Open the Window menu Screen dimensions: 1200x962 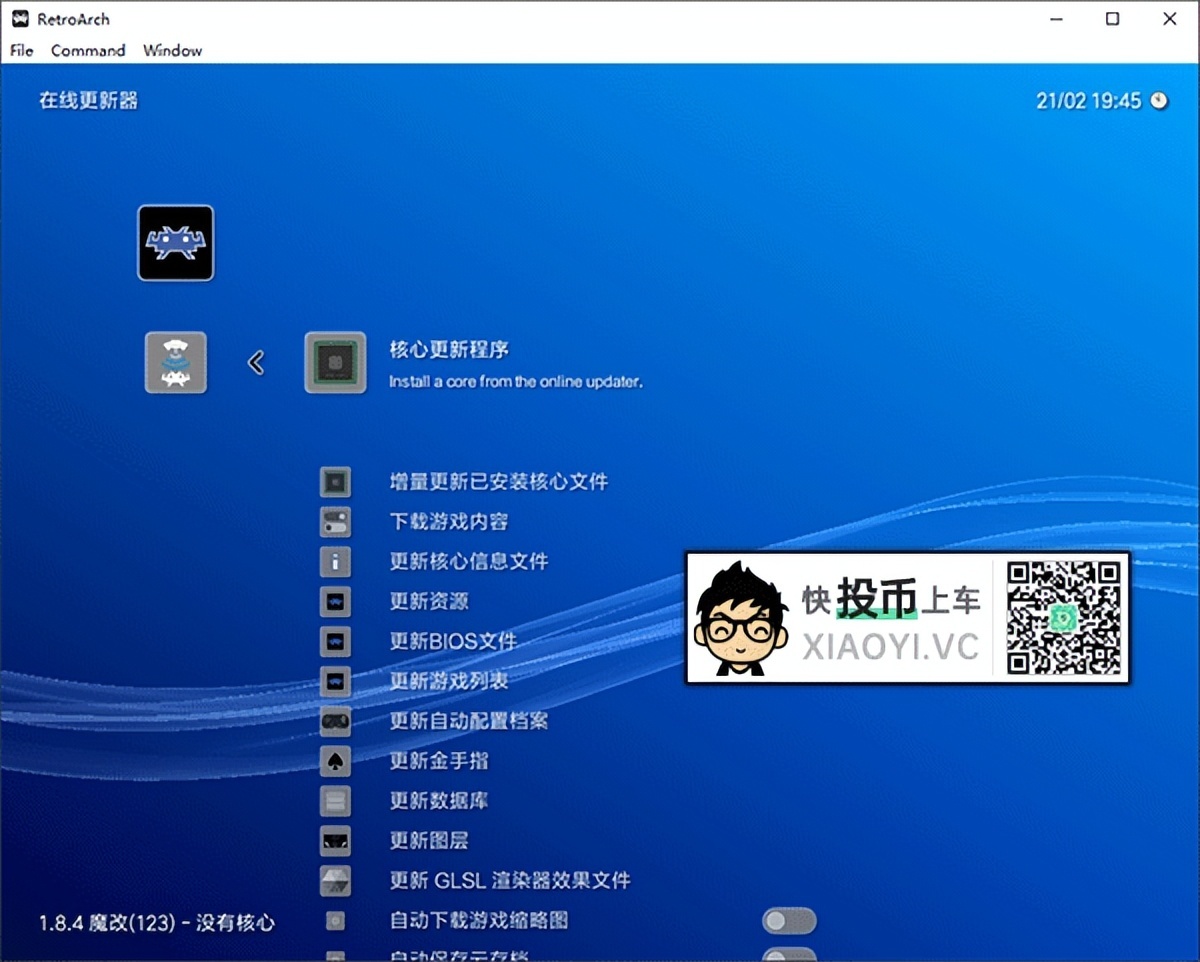(172, 50)
